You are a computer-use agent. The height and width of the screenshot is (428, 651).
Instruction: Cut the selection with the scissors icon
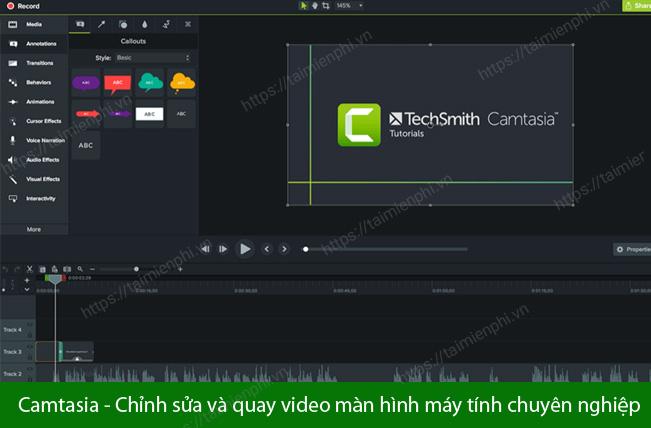point(29,269)
